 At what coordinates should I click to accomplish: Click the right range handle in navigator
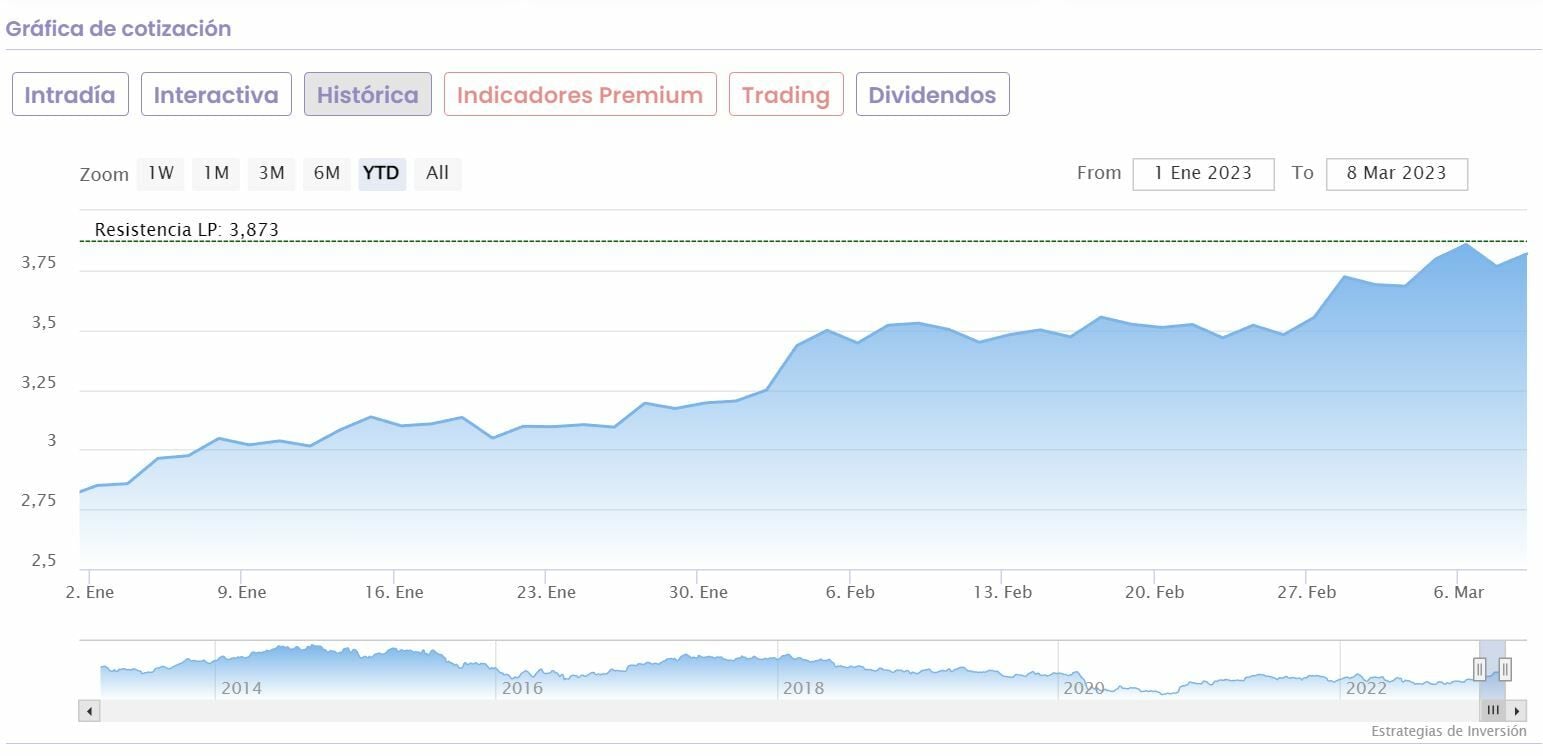point(1505,669)
